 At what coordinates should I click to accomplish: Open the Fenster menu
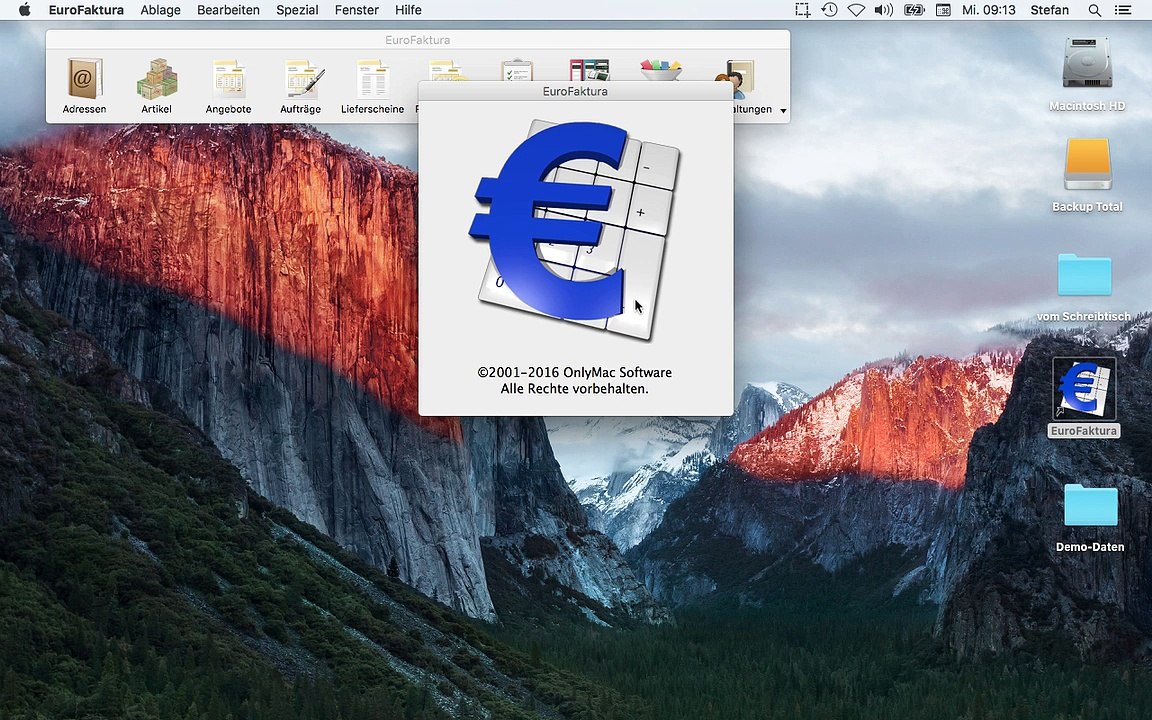coord(356,10)
